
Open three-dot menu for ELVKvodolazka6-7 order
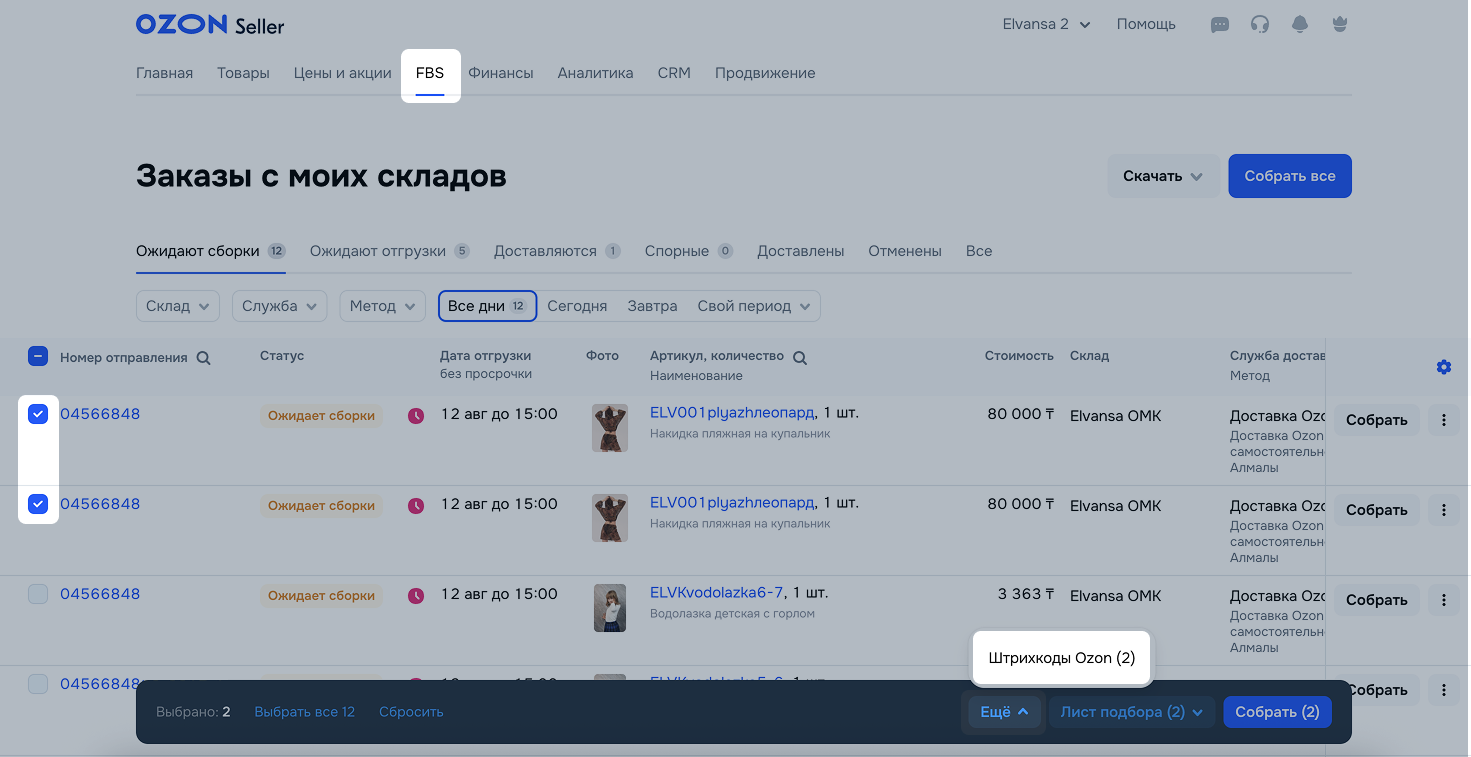coord(1444,600)
